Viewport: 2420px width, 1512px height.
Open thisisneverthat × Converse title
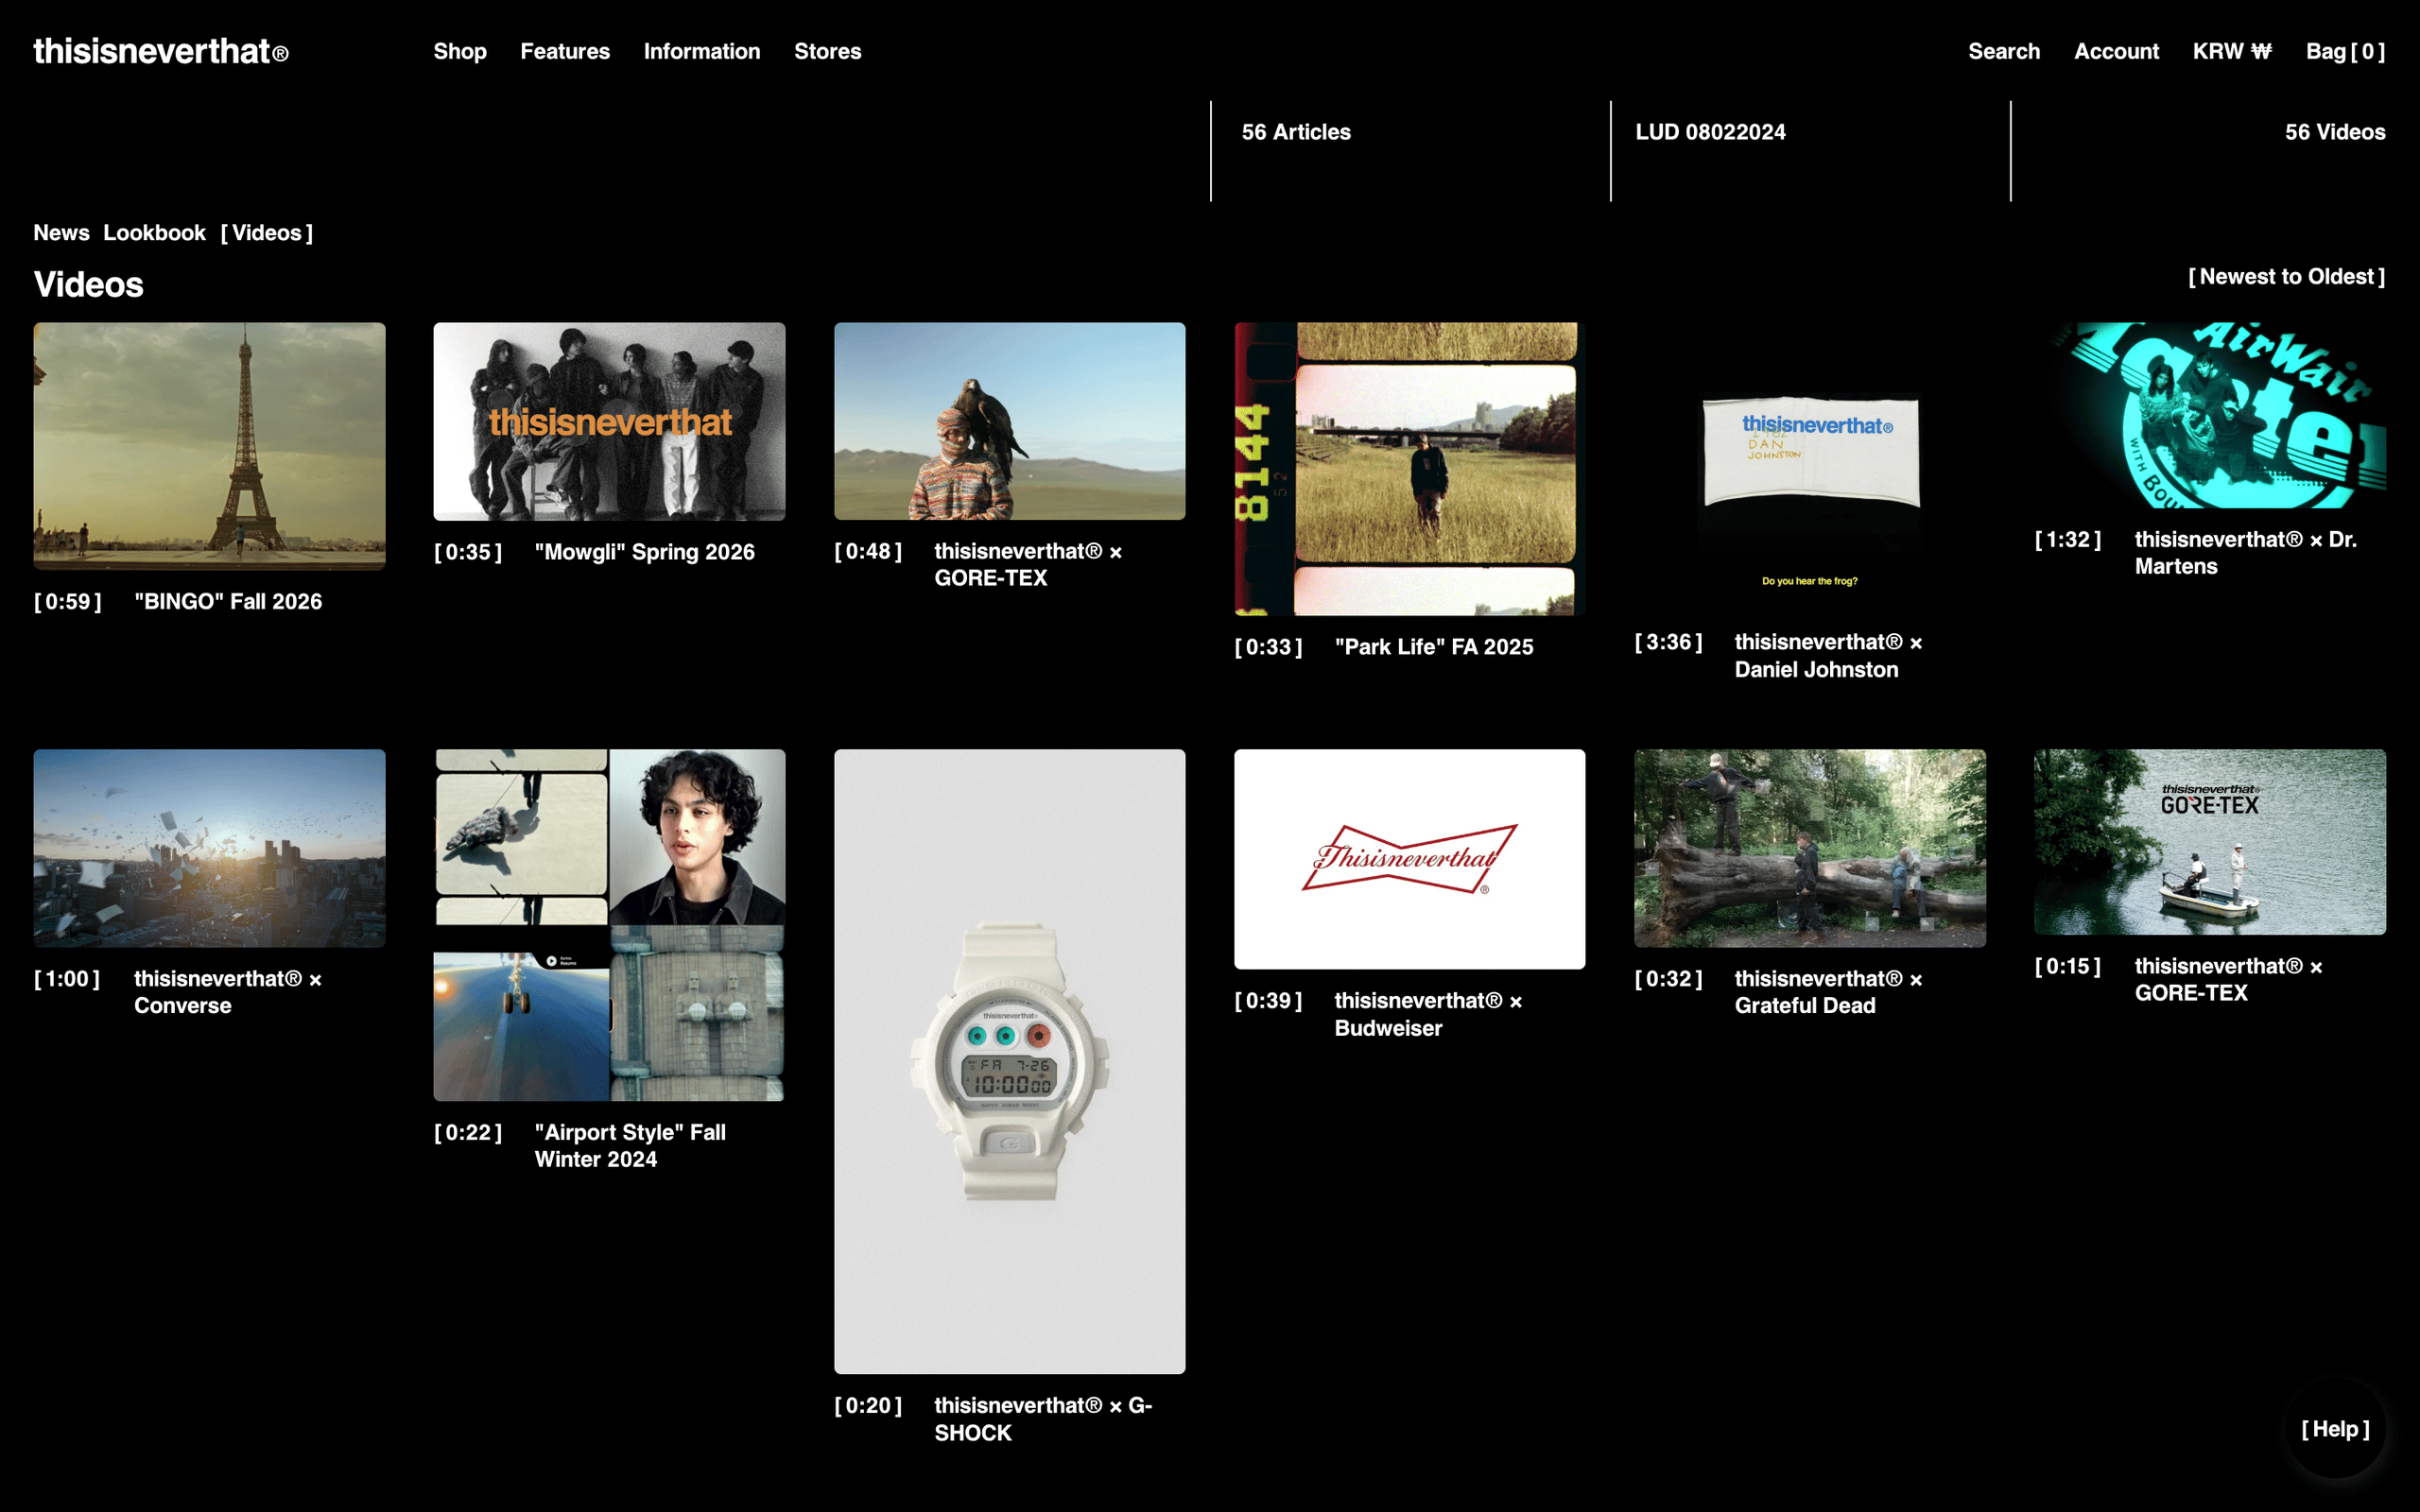point(228,992)
